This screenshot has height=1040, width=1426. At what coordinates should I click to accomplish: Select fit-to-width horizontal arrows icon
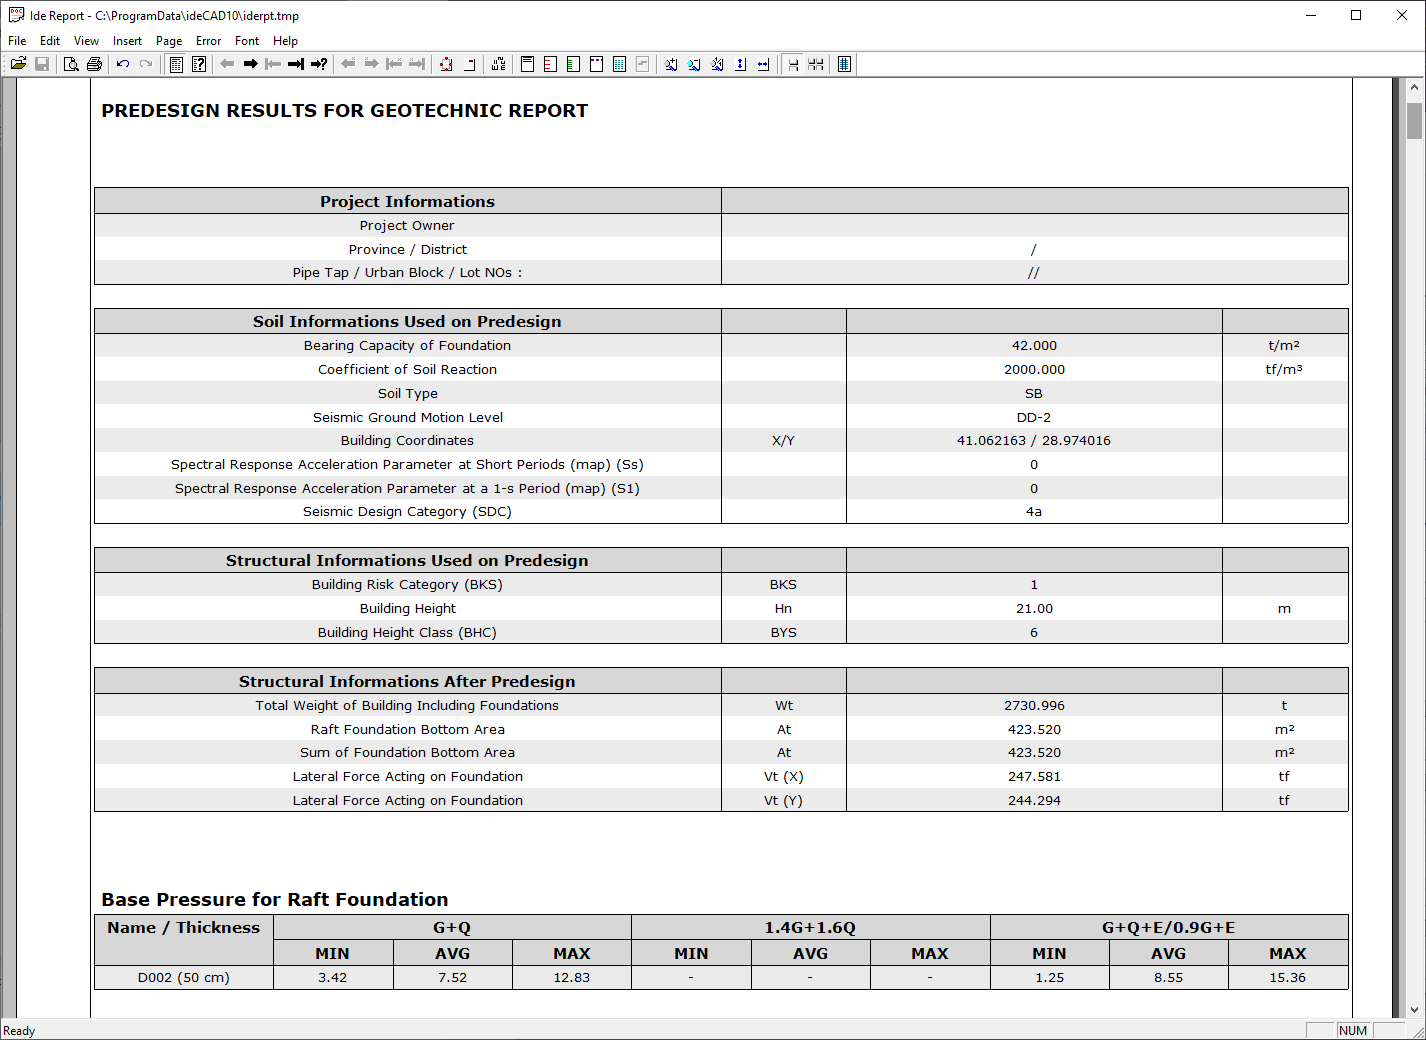click(x=763, y=64)
